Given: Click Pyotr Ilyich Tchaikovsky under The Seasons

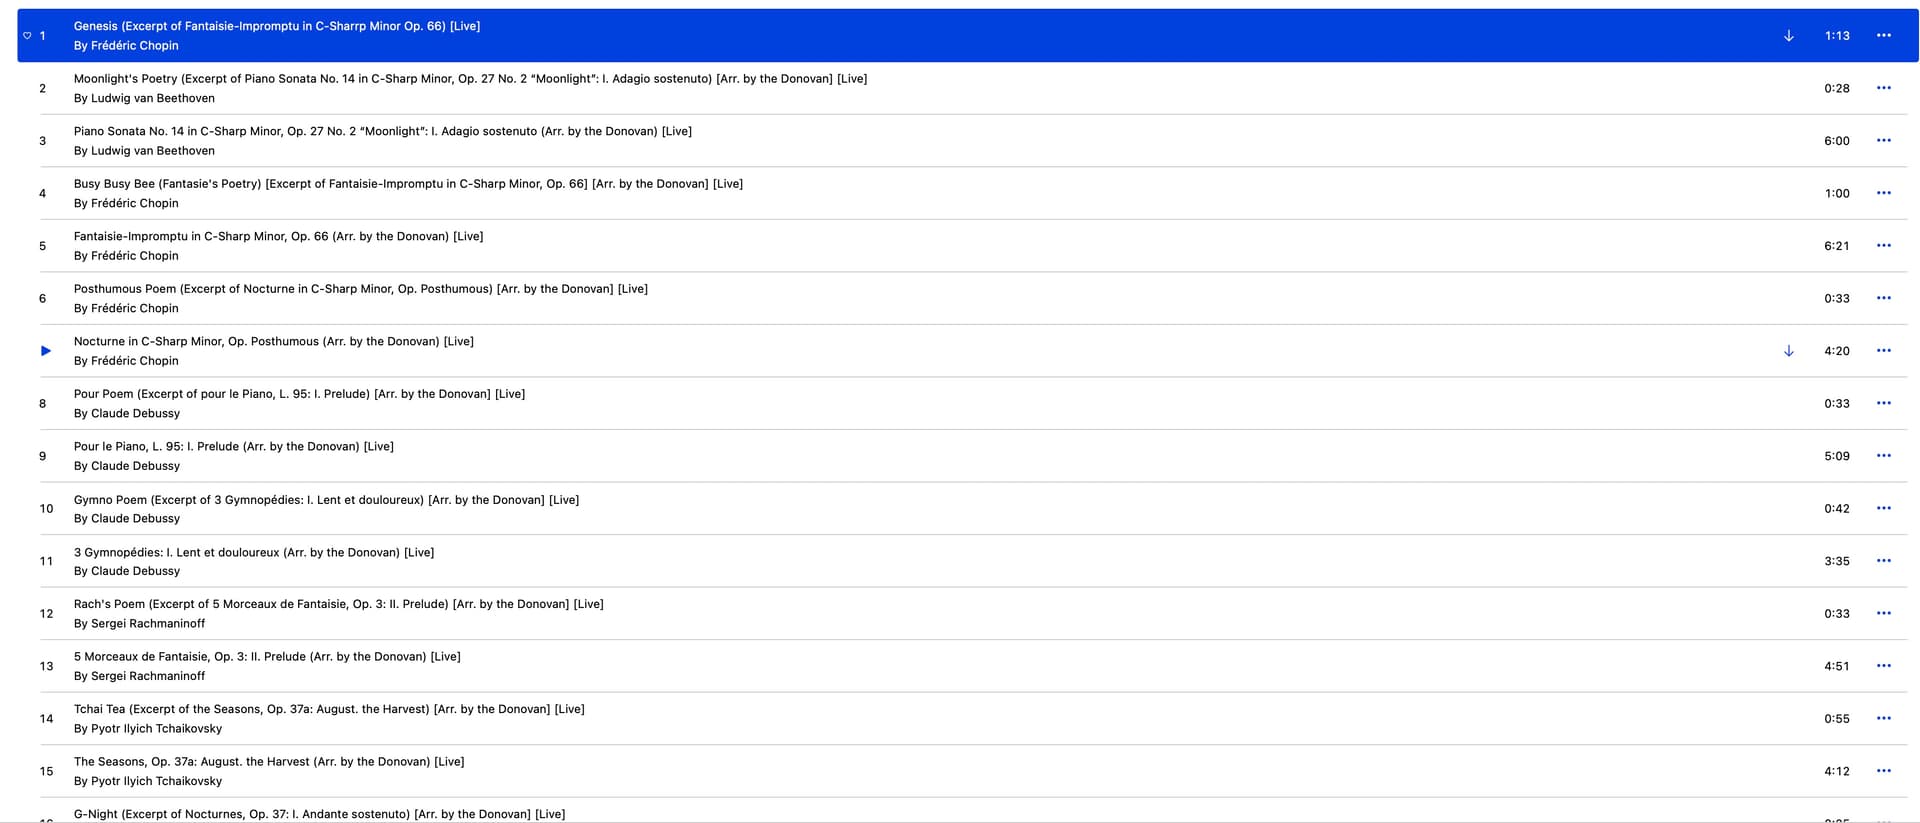Looking at the screenshot, I should pyautogui.click(x=156, y=781).
